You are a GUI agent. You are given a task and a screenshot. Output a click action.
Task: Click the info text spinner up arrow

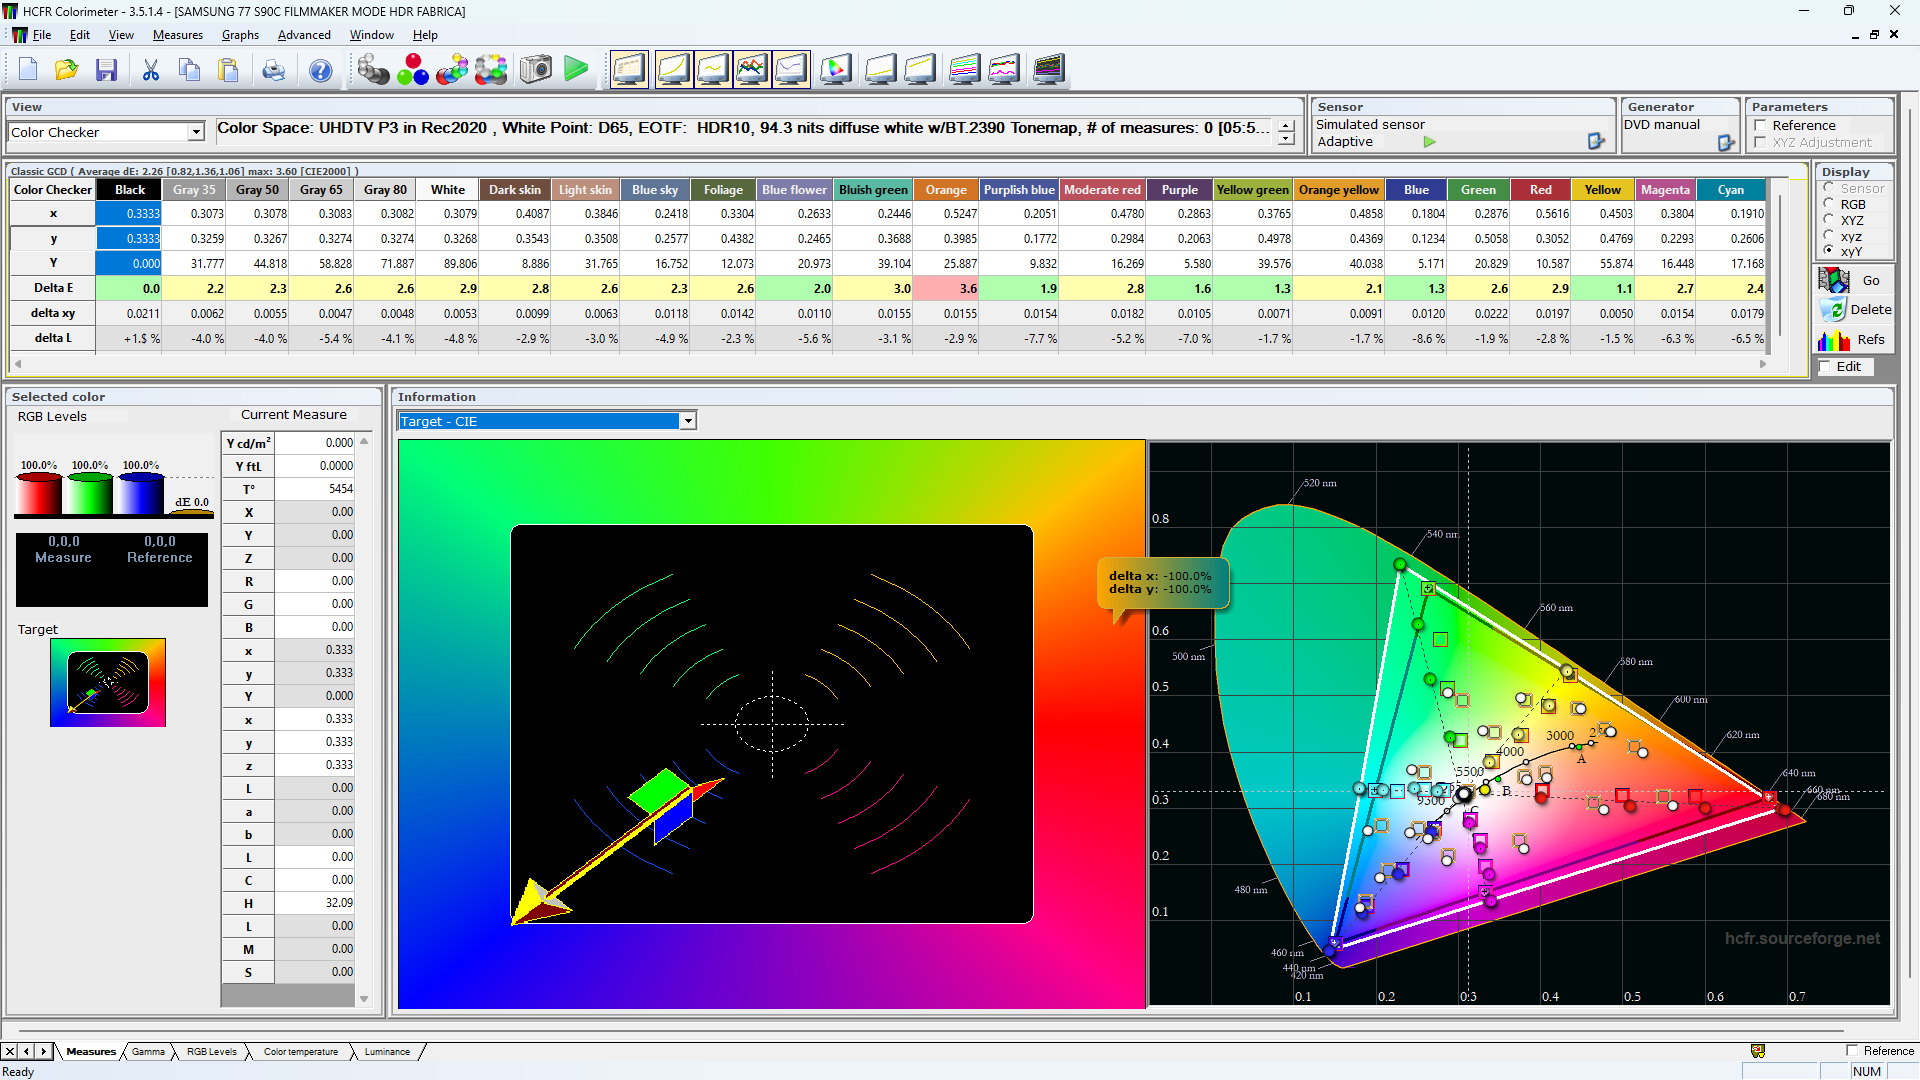(x=1286, y=126)
